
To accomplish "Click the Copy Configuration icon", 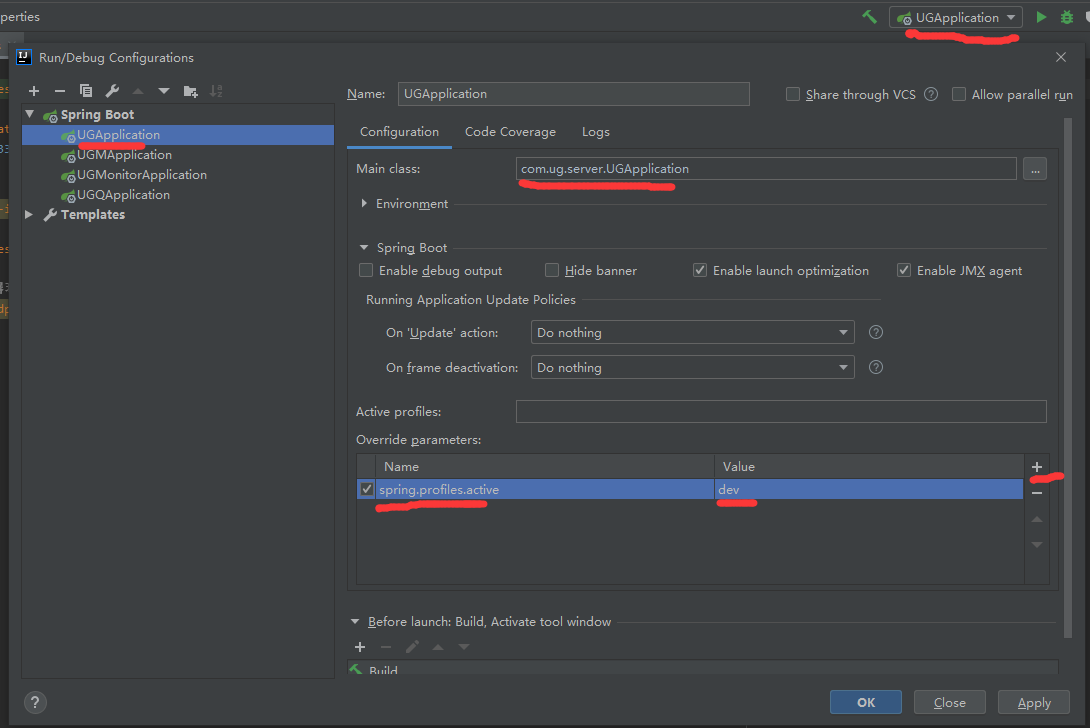I will coord(86,91).
